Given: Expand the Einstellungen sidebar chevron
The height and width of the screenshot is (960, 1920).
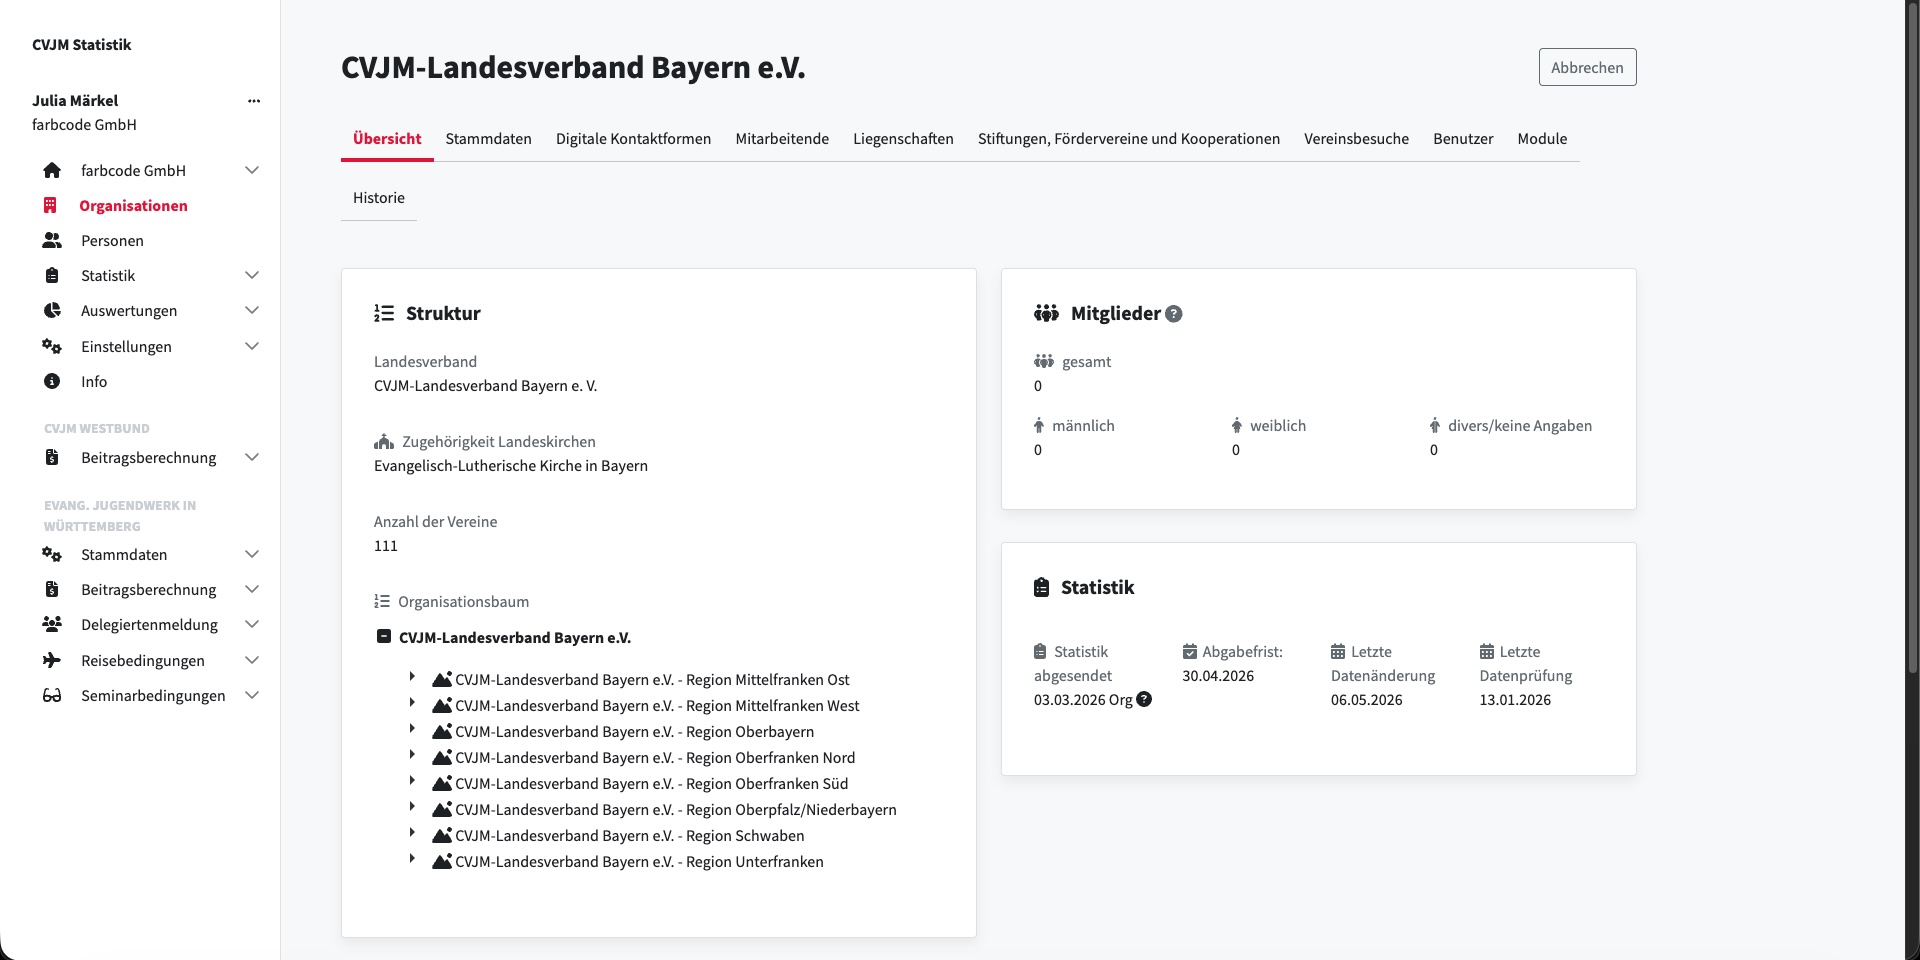Looking at the screenshot, I should pyautogui.click(x=252, y=346).
